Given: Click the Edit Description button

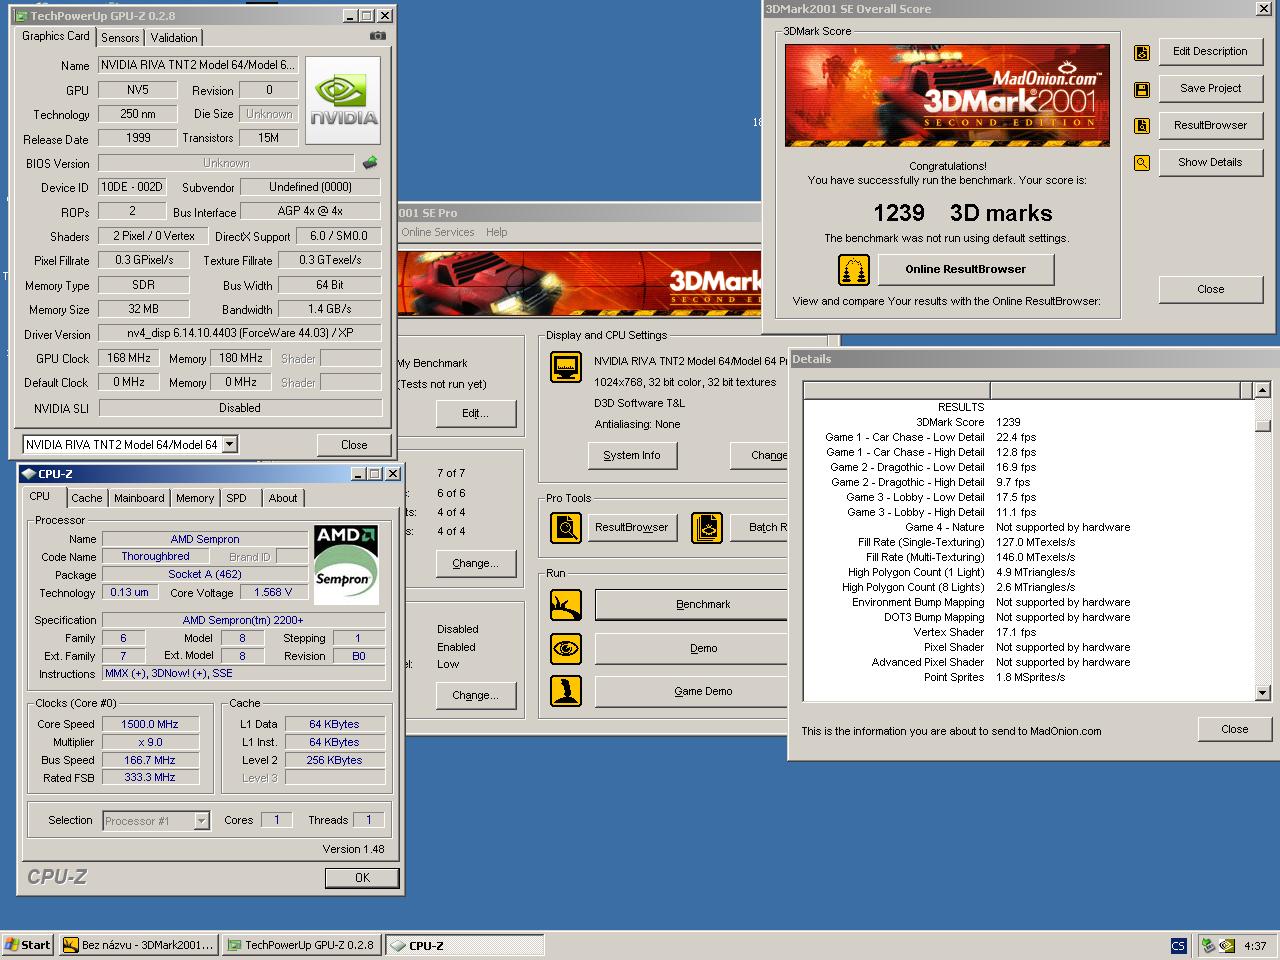Looking at the screenshot, I should tap(1210, 52).
